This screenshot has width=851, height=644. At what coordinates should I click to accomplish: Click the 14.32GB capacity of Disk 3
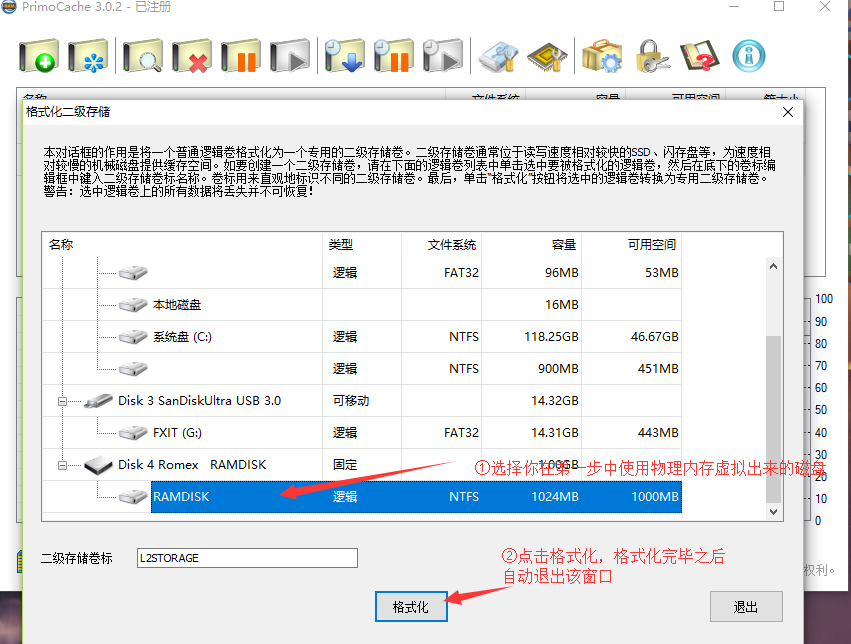(555, 401)
